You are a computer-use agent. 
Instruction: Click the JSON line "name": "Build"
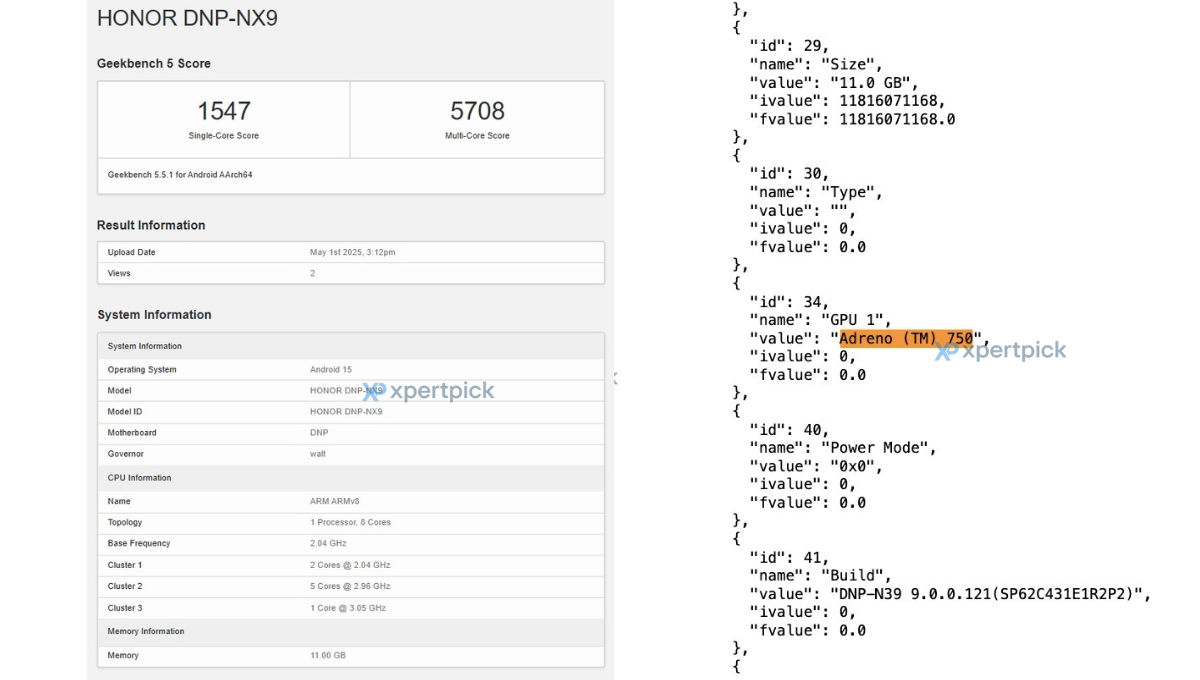[x=820, y=575]
